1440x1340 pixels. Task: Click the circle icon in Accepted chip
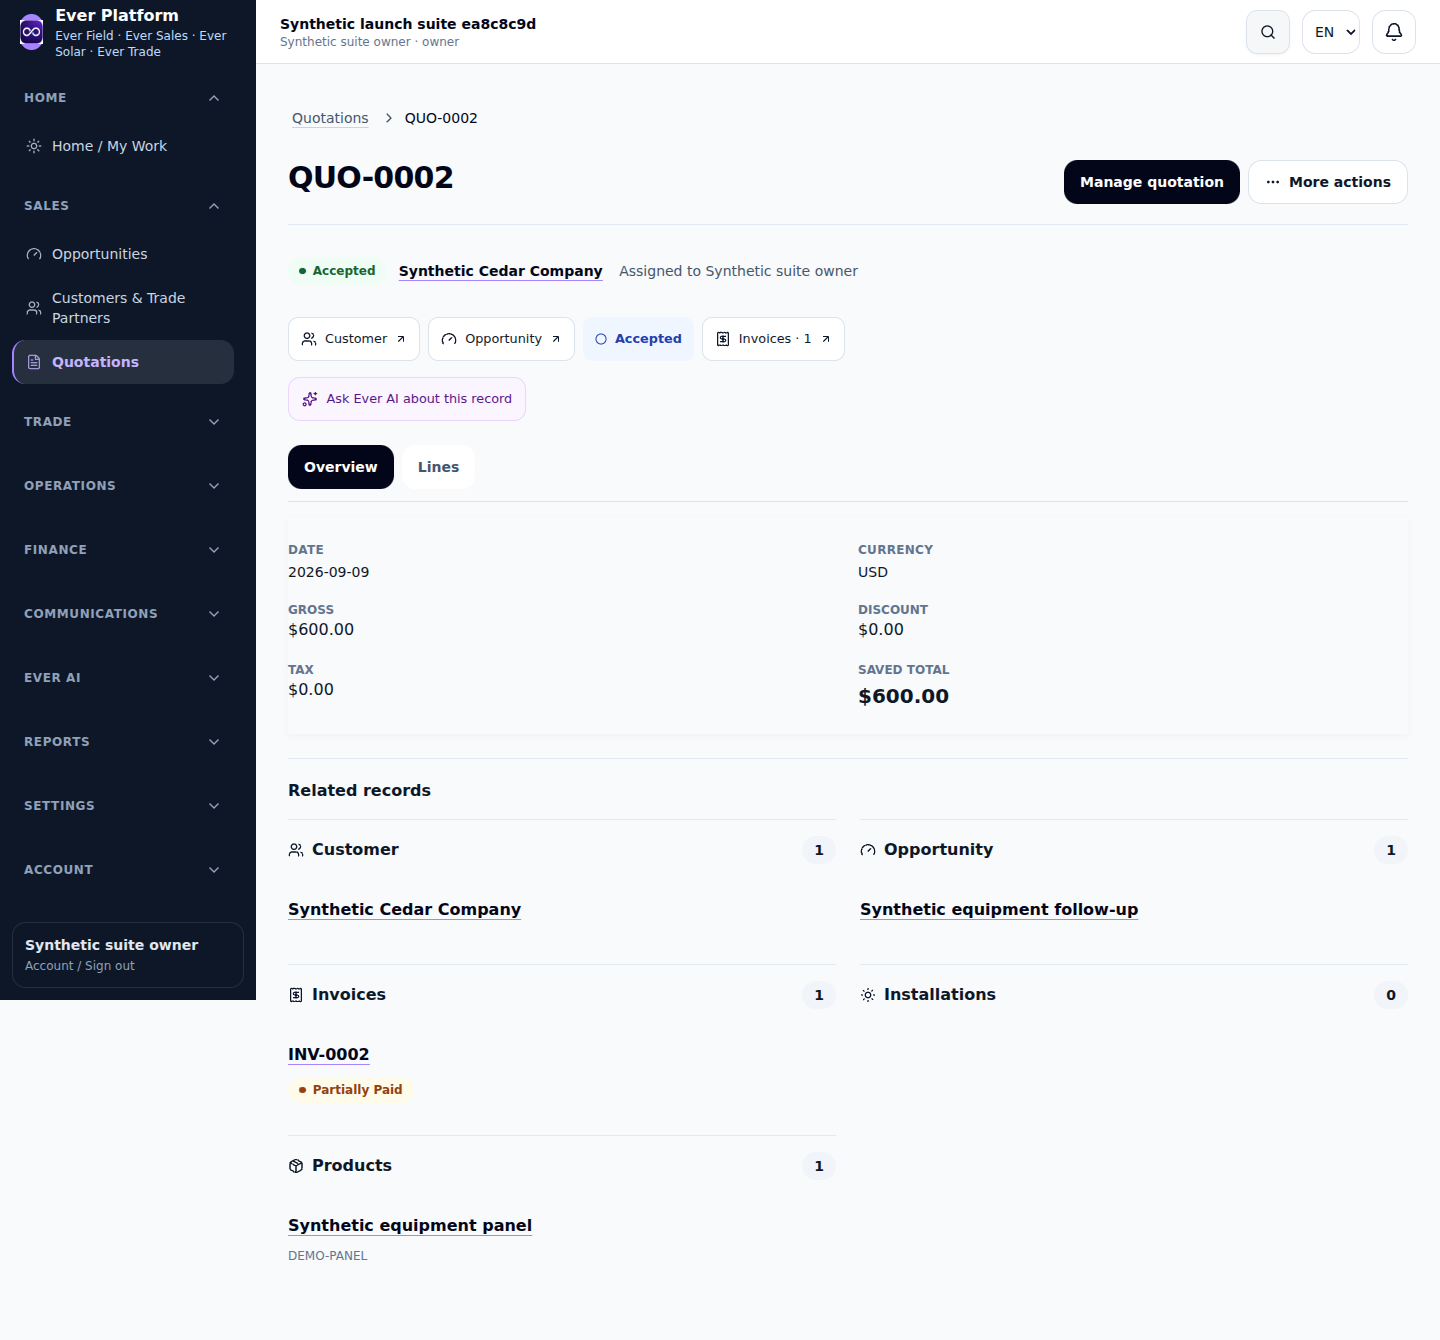click(601, 339)
